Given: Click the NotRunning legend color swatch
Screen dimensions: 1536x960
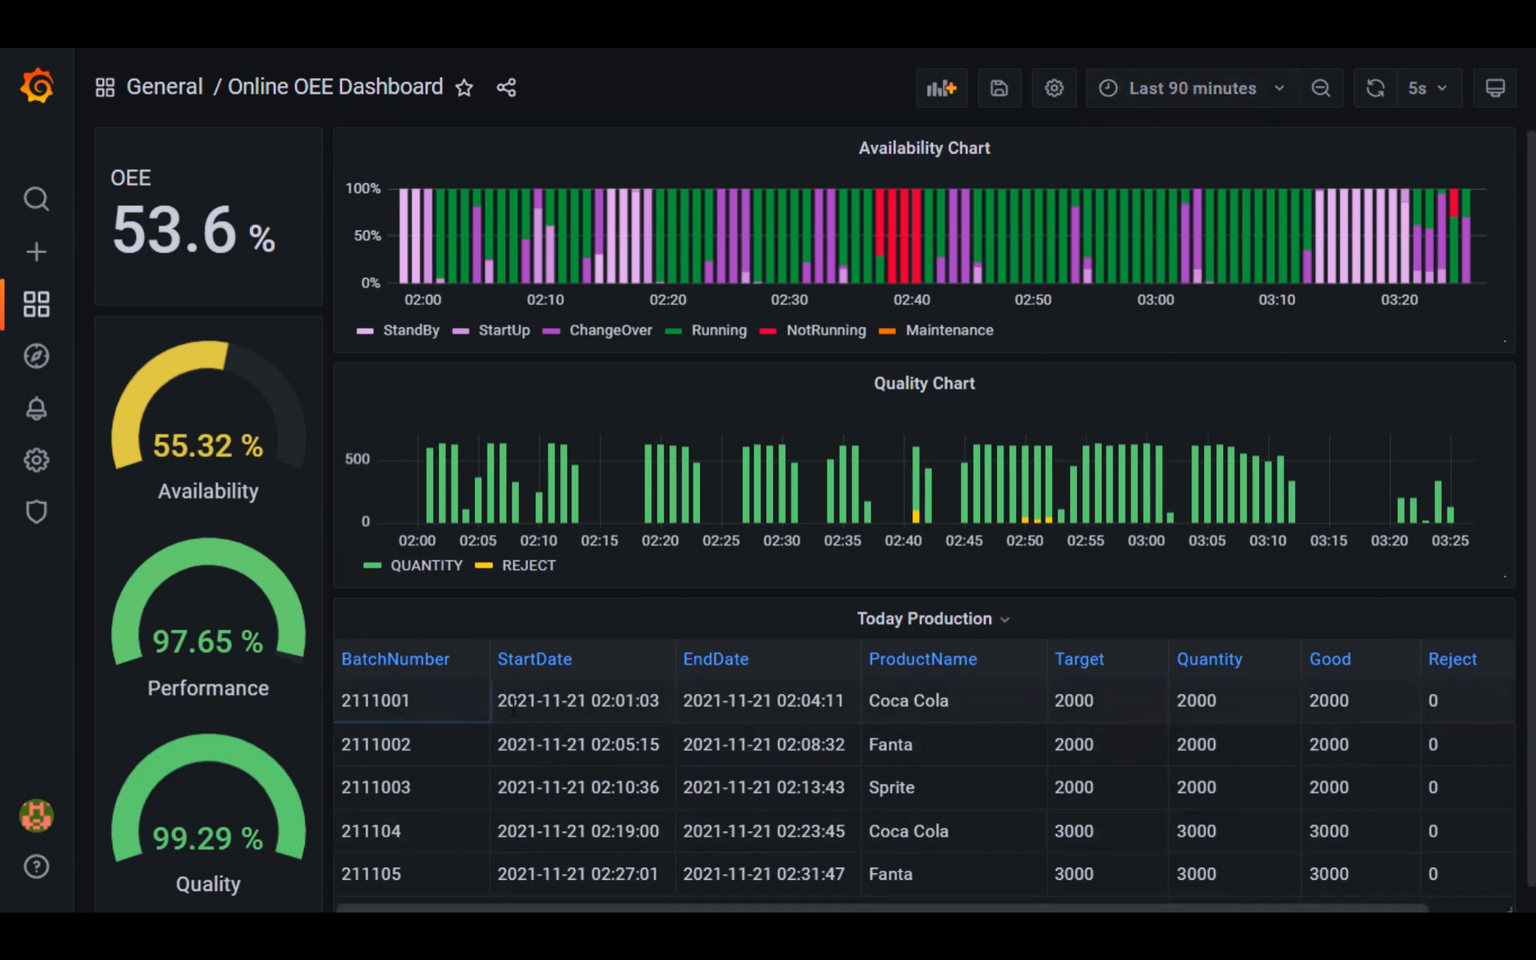Looking at the screenshot, I should click(x=768, y=331).
